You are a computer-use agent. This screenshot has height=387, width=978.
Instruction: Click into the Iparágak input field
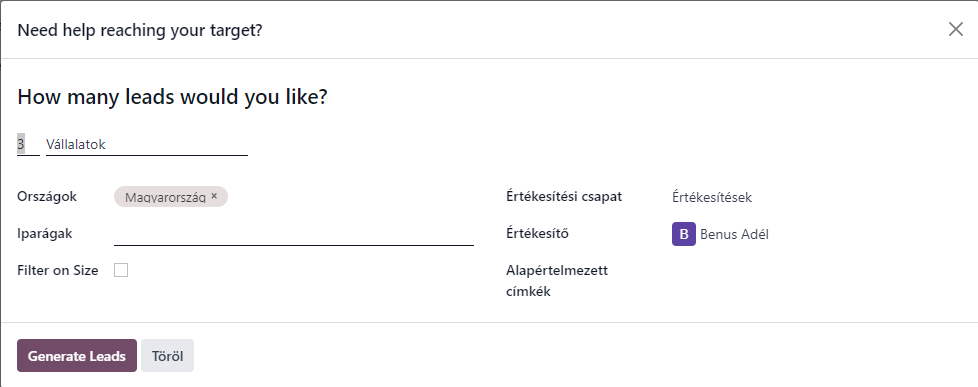pos(294,235)
